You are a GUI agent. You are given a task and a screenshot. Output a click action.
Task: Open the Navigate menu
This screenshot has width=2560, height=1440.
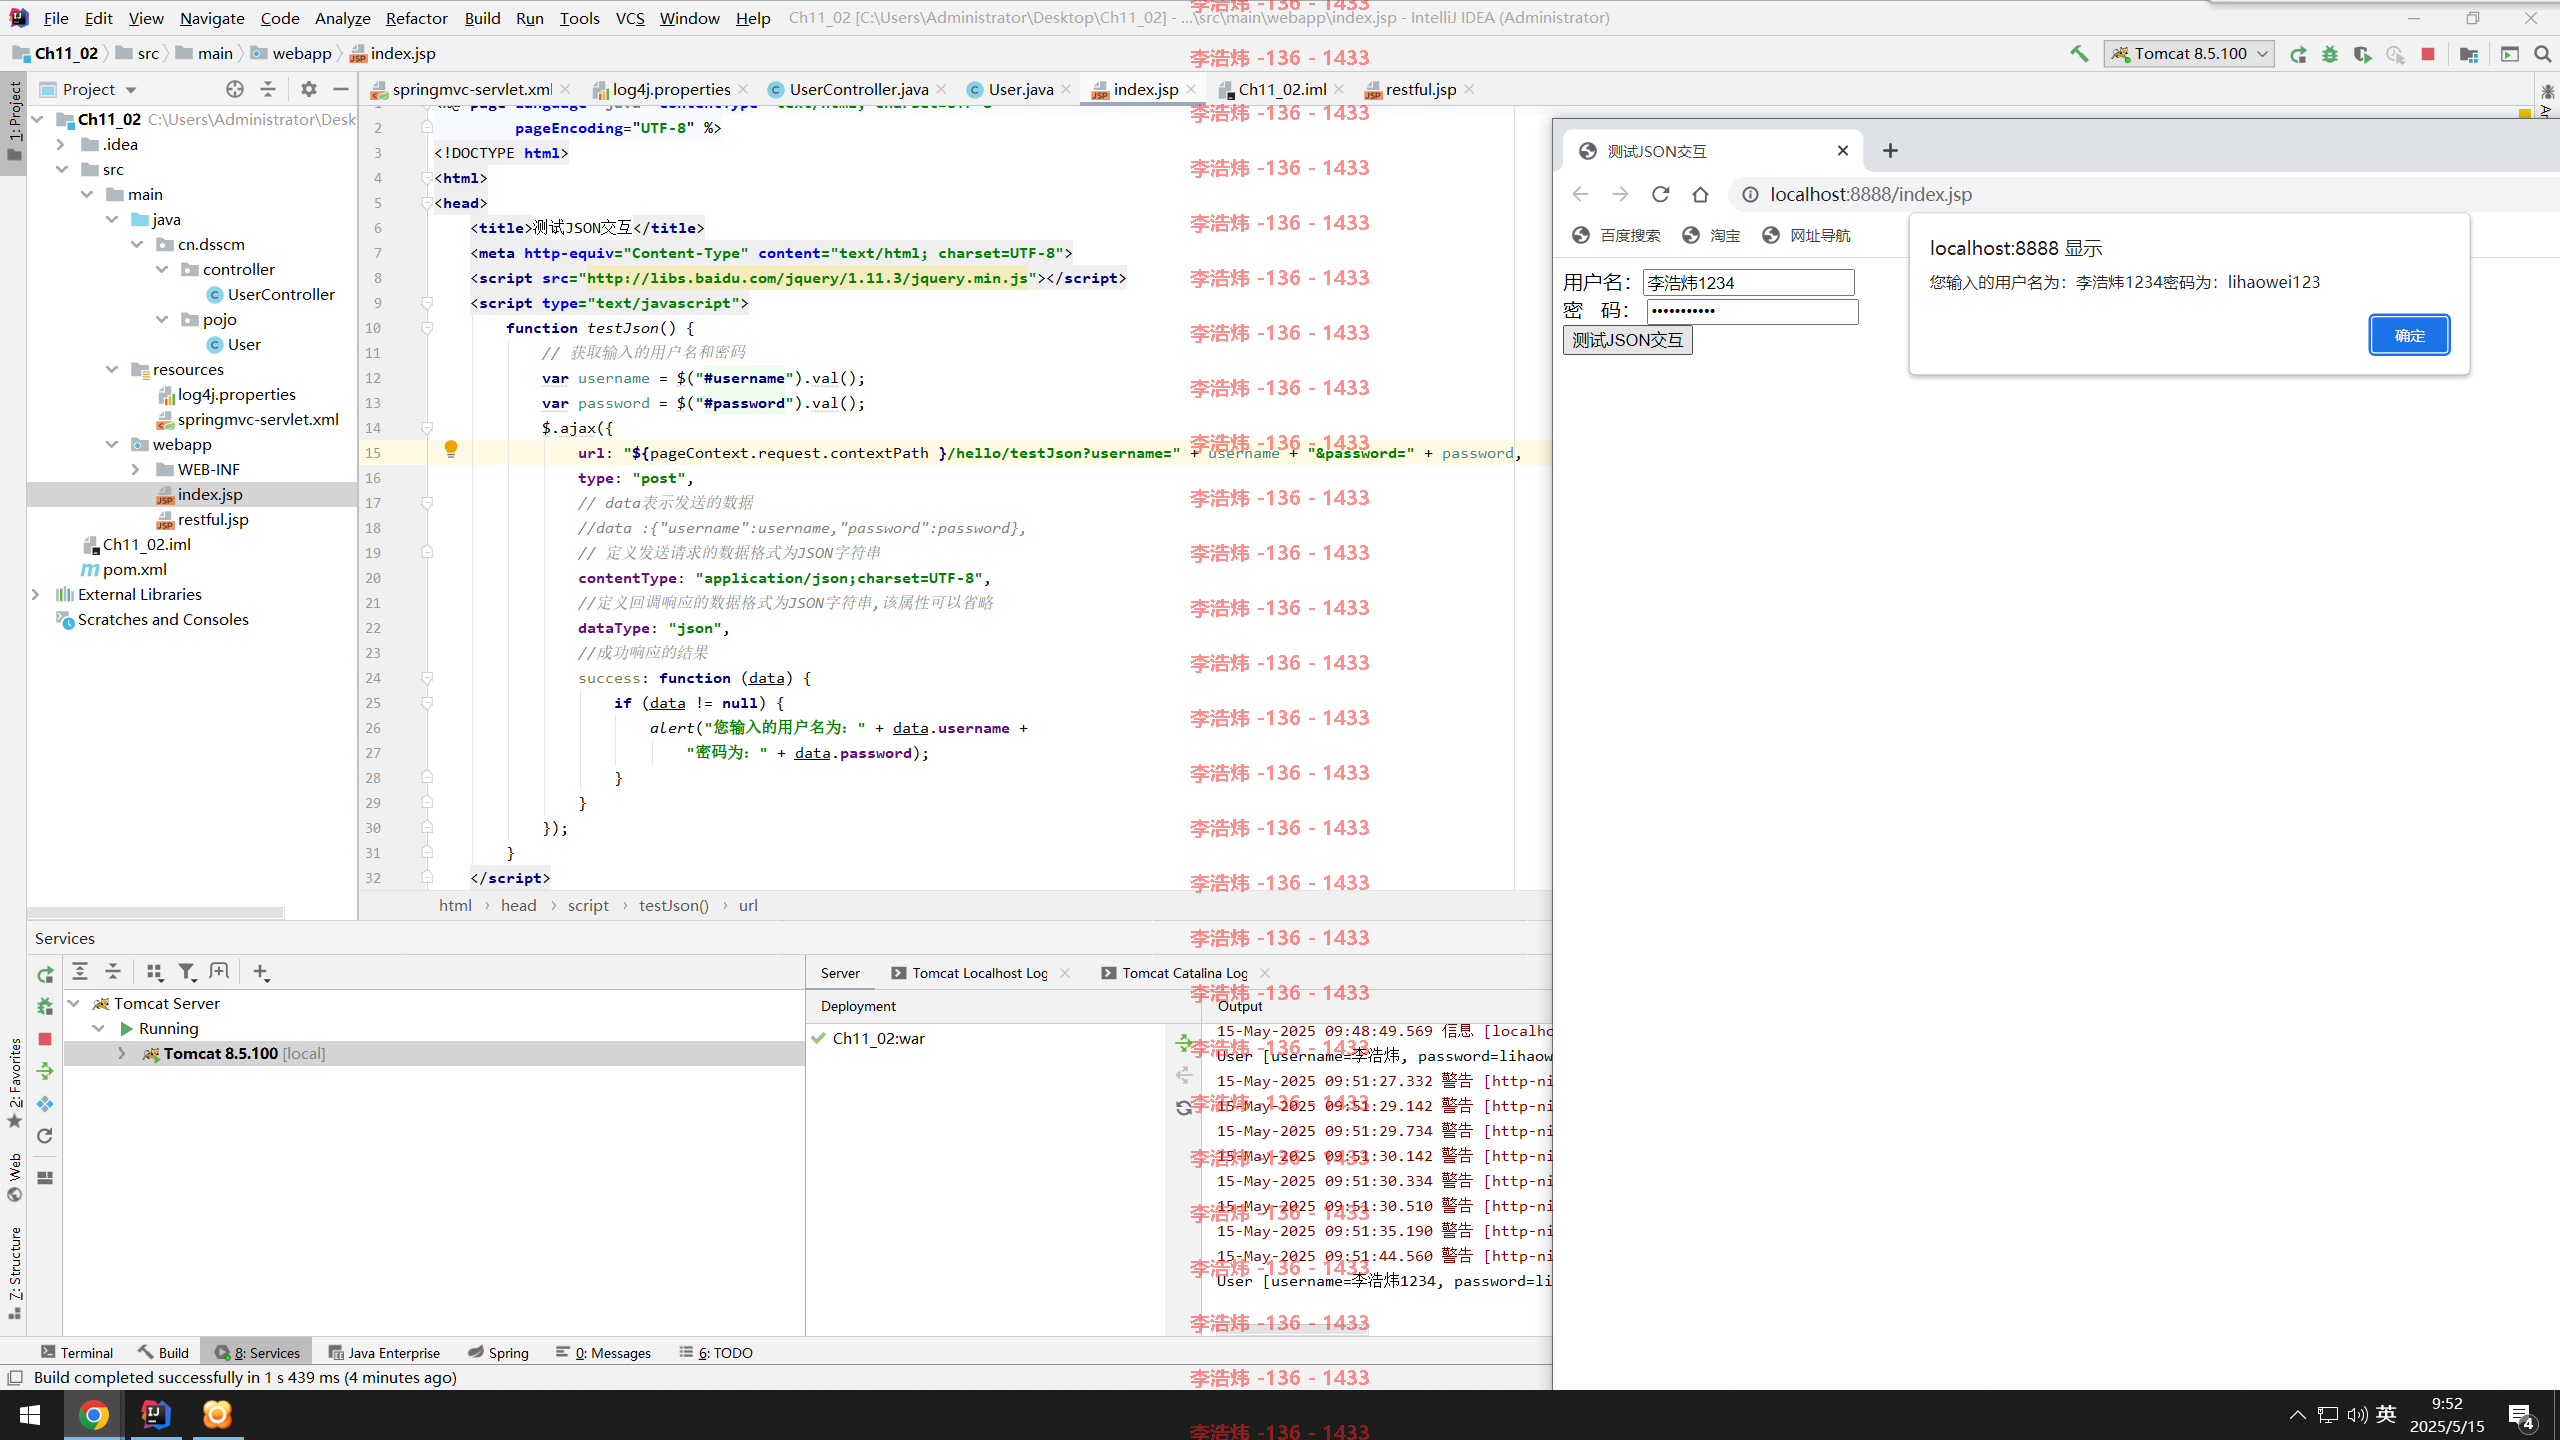click(212, 18)
